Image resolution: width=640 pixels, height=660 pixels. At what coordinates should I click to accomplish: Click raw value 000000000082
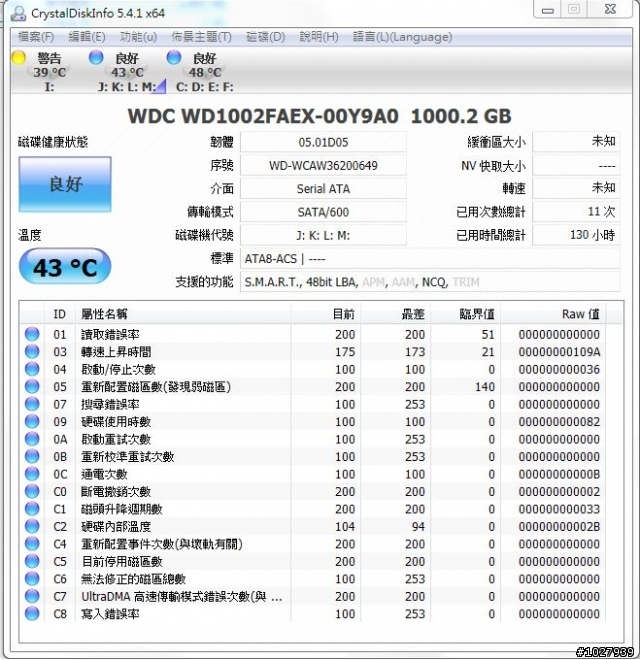tap(559, 422)
